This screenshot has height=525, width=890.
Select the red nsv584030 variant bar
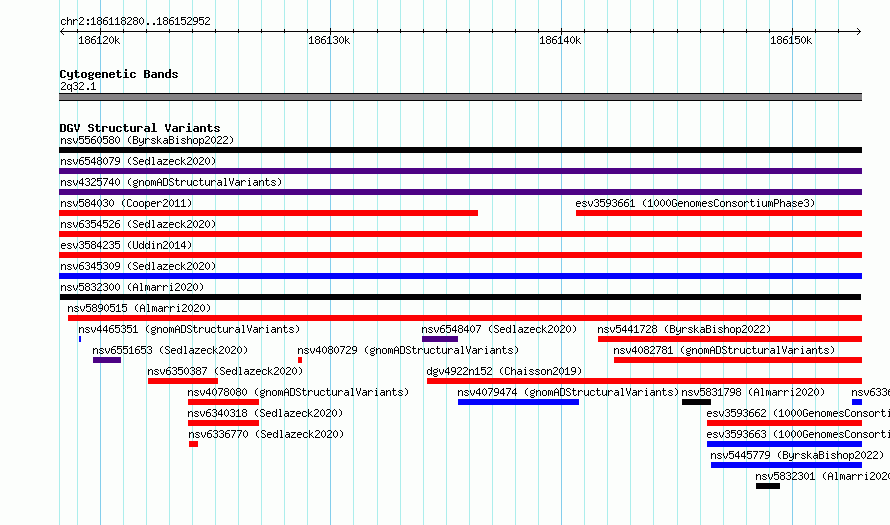268,213
